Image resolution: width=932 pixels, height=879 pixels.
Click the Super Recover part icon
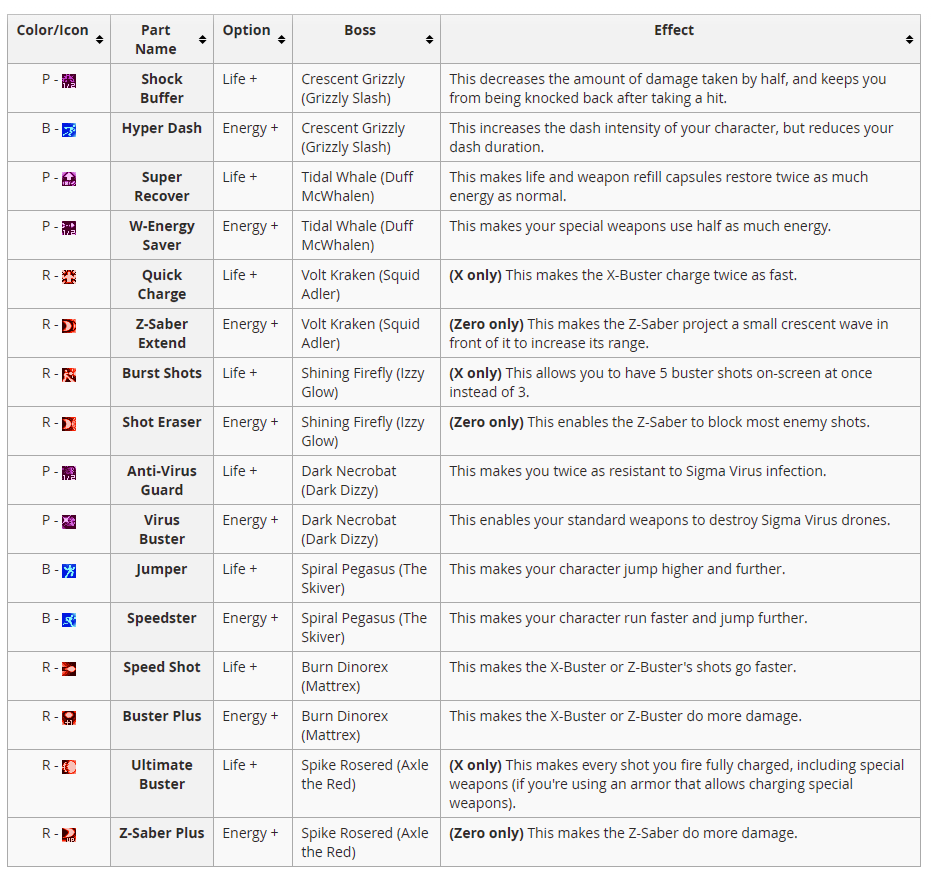69,178
